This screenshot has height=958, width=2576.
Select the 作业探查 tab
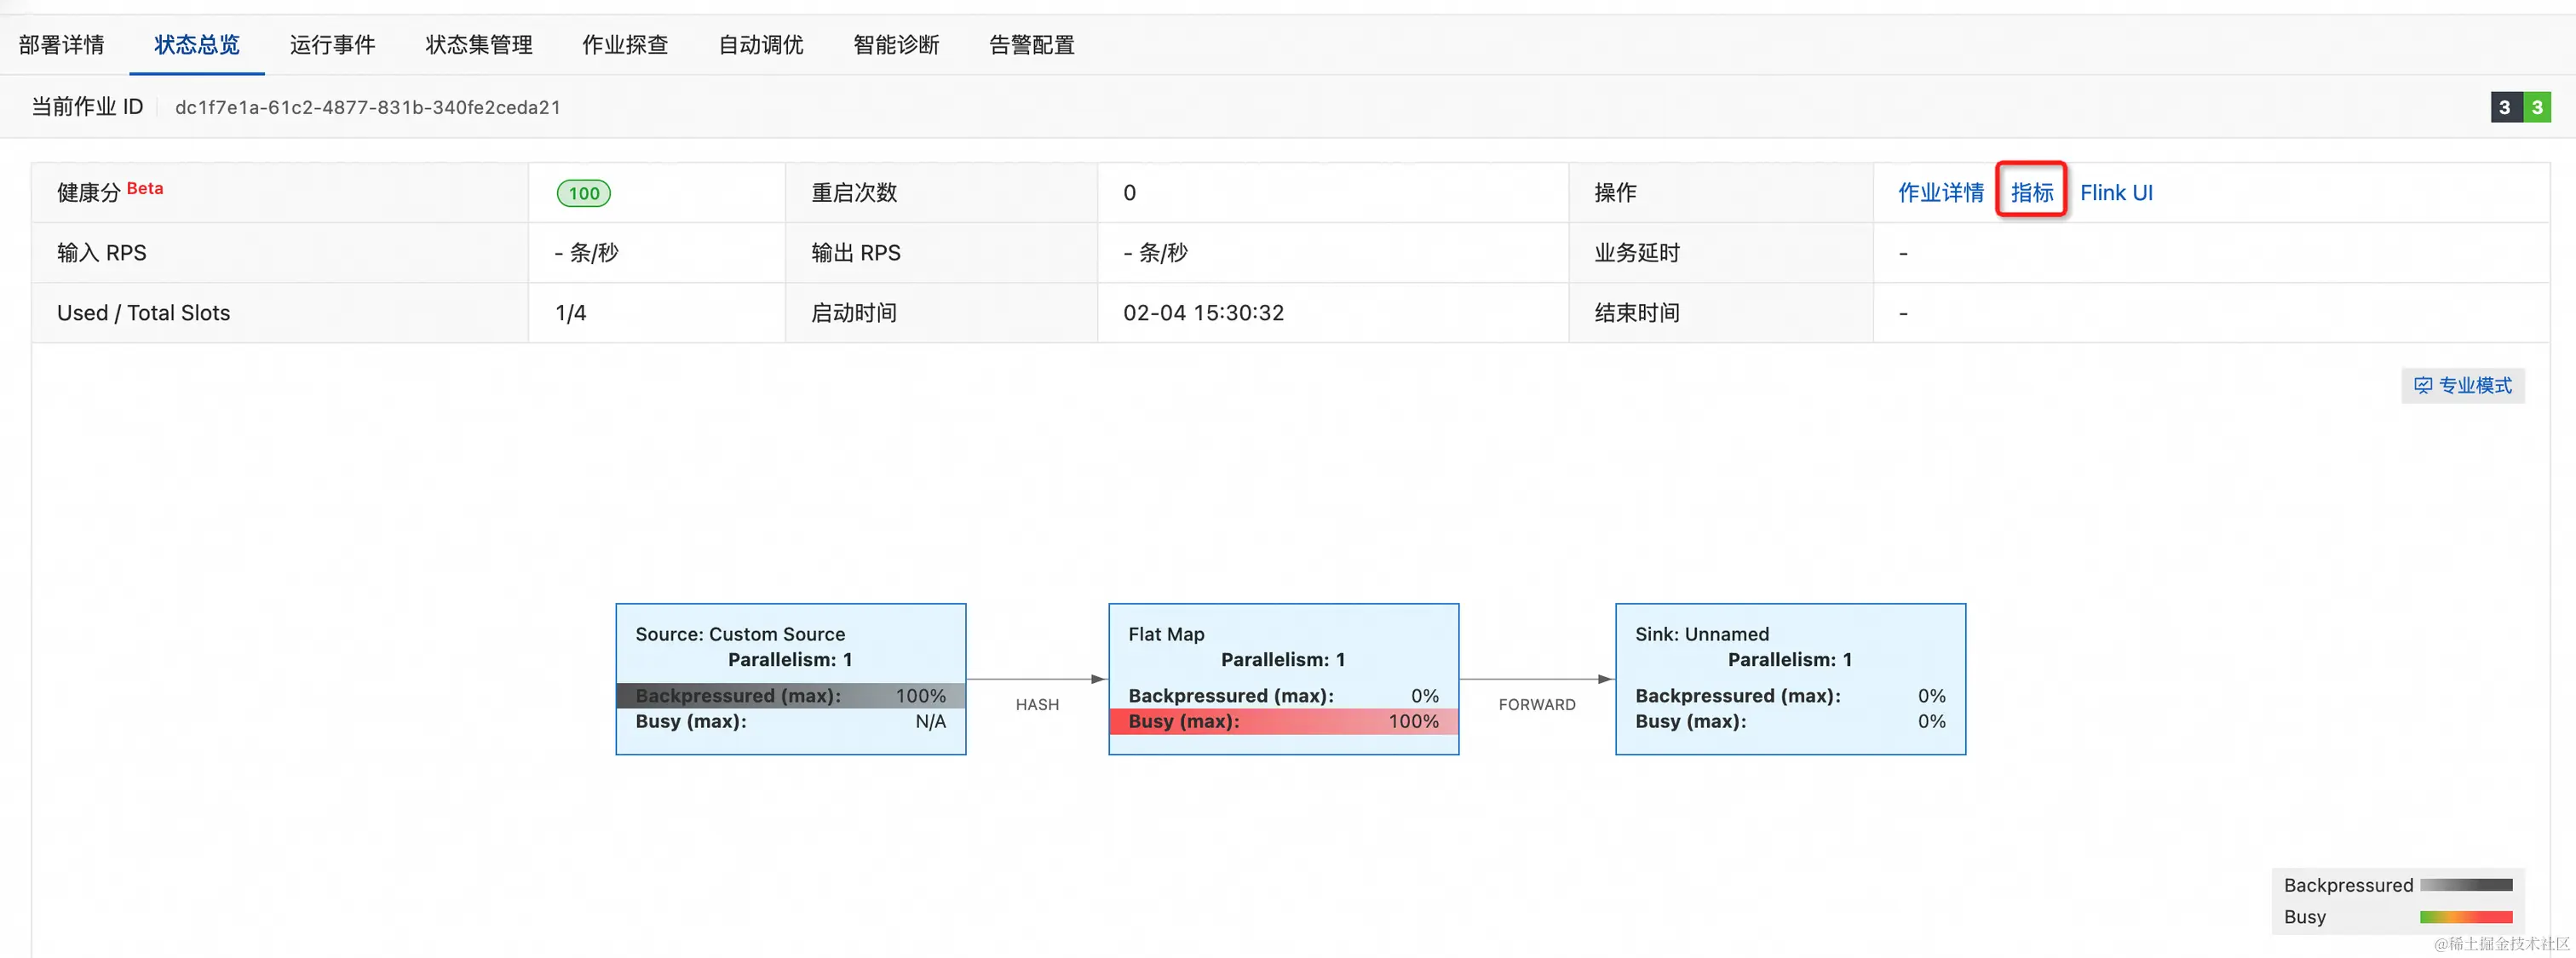pyautogui.click(x=625, y=45)
